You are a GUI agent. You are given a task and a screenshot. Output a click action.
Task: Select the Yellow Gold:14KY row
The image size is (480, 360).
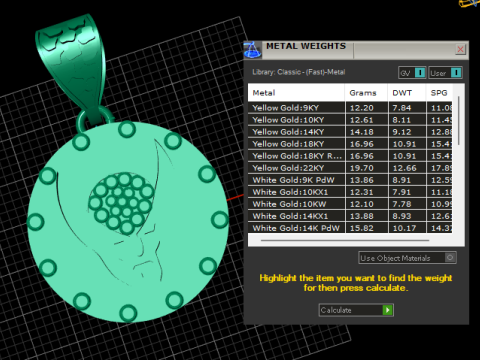point(350,132)
